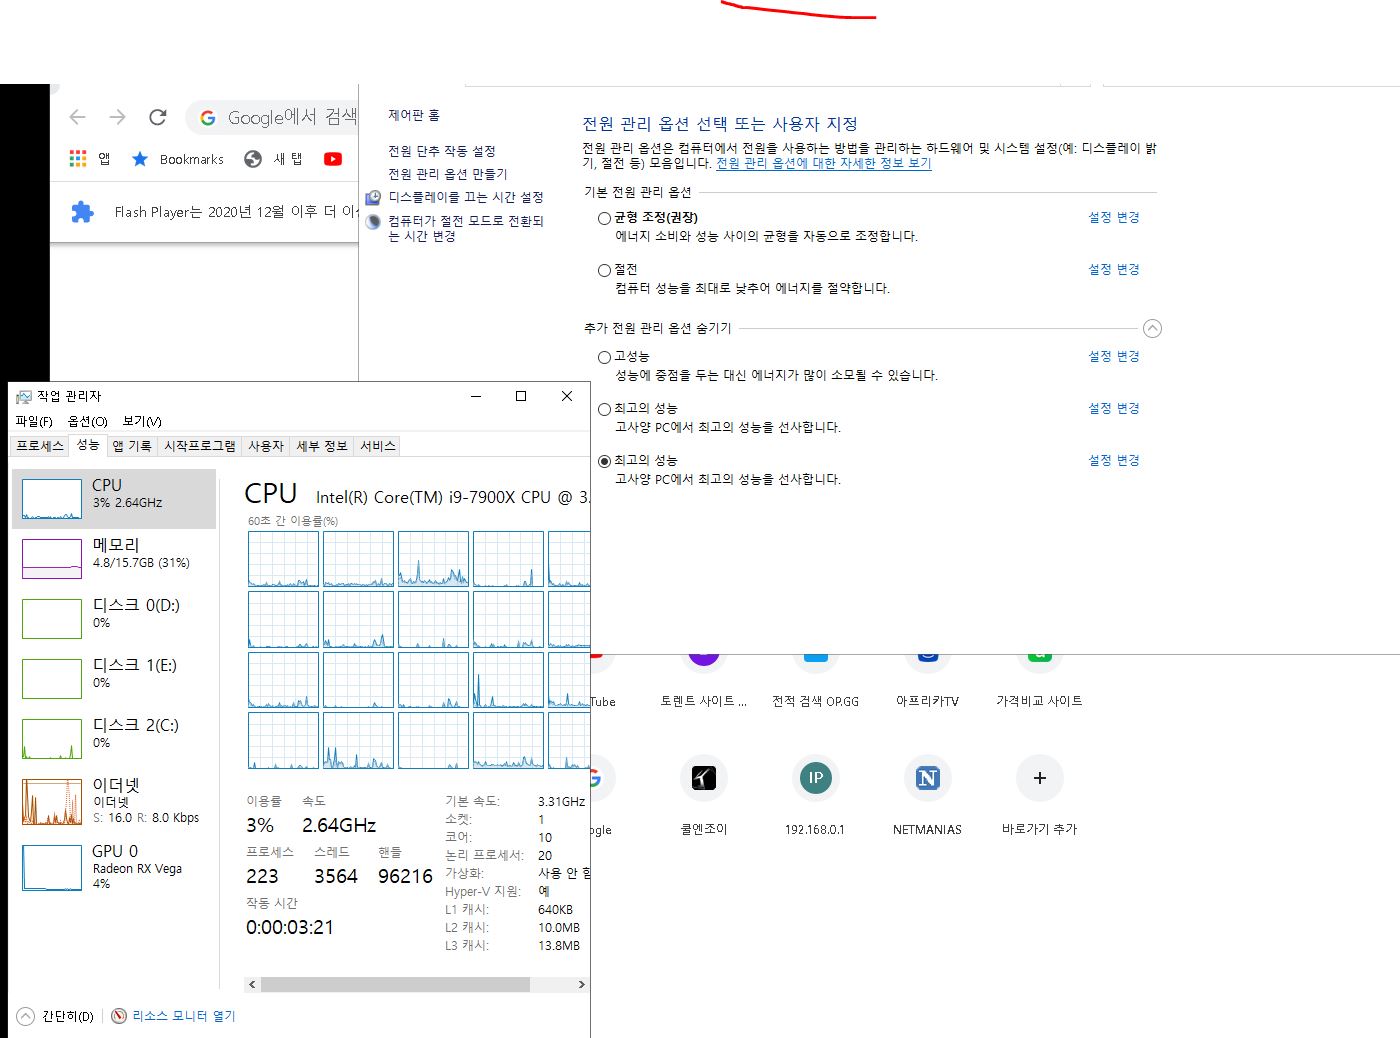This screenshot has height=1038, width=1400.
Task: Select the CPU graph thumbnail in sidebar
Action: click(52, 499)
